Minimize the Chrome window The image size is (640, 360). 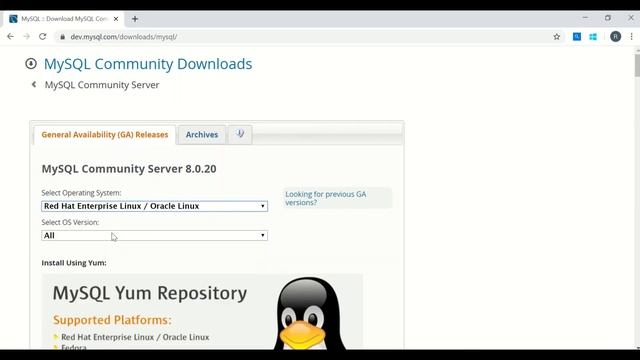click(x=585, y=18)
